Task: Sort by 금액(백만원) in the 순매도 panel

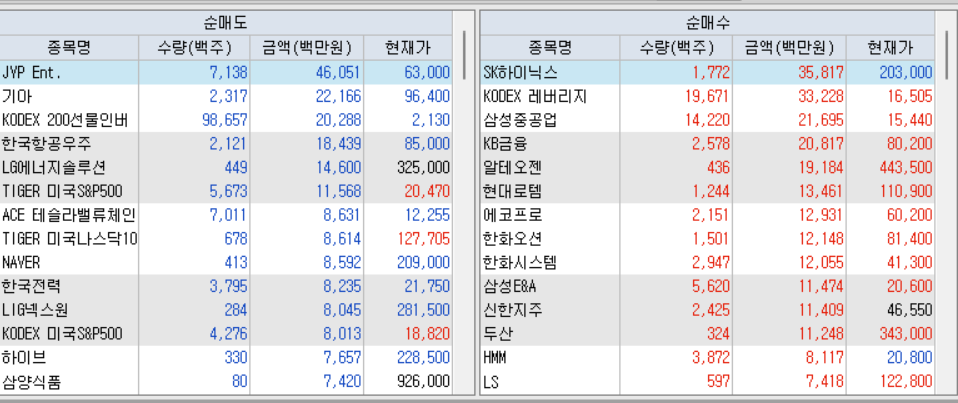Action: coord(307,48)
